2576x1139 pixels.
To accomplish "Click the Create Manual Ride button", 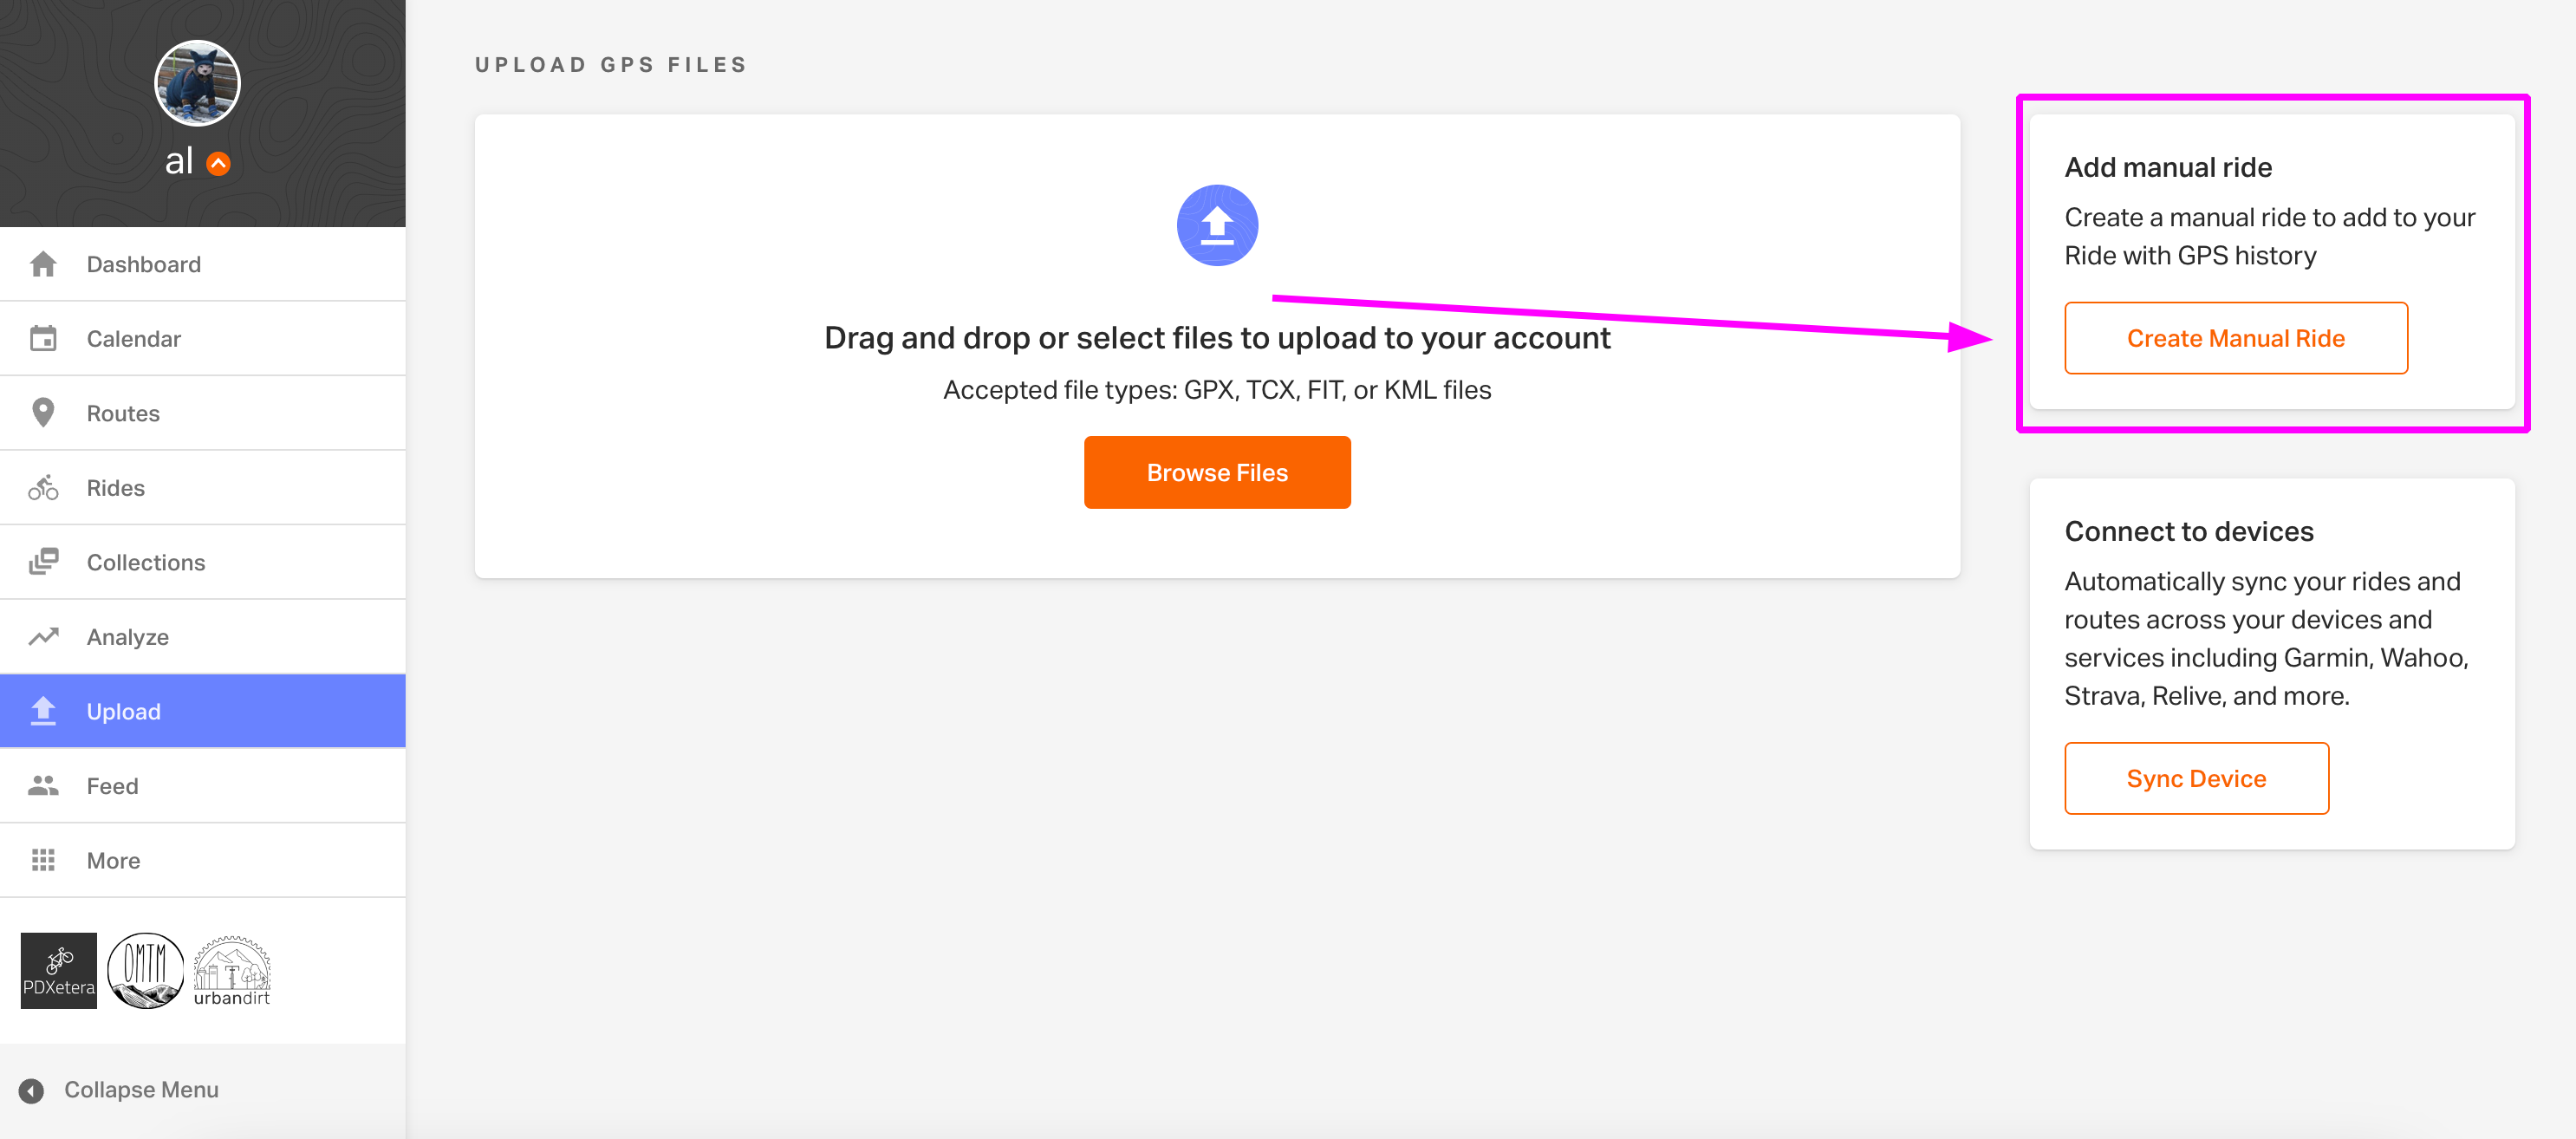I will [2236, 337].
